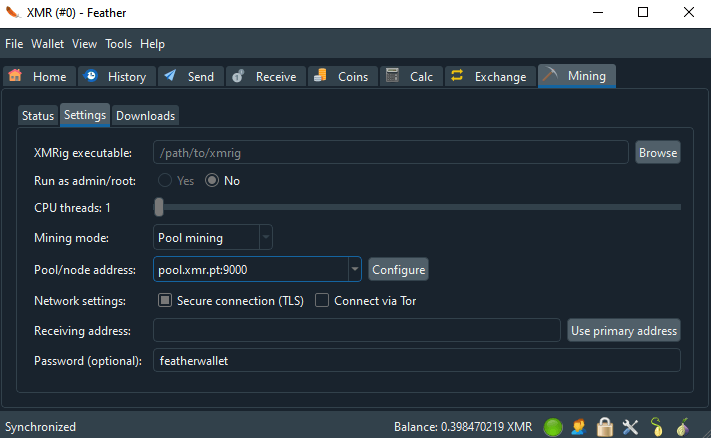Click the CPU threads slider handle
Image resolution: width=711 pixels, height=438 pixels.
159,207
